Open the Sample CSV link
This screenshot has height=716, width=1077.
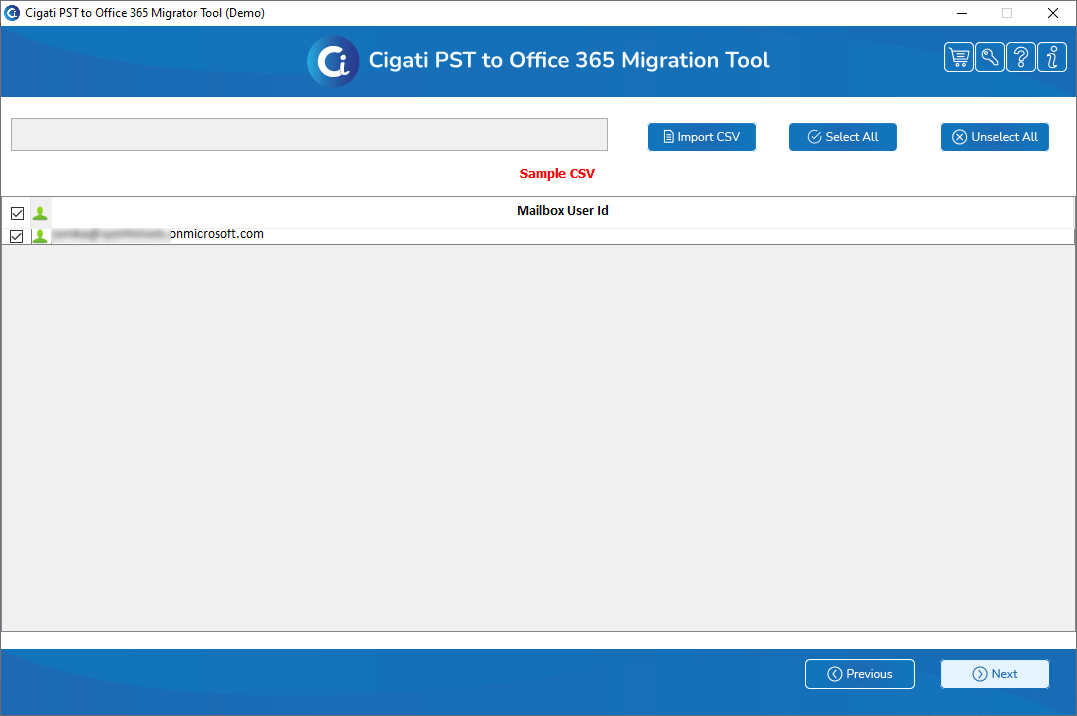tap(557, 174)
